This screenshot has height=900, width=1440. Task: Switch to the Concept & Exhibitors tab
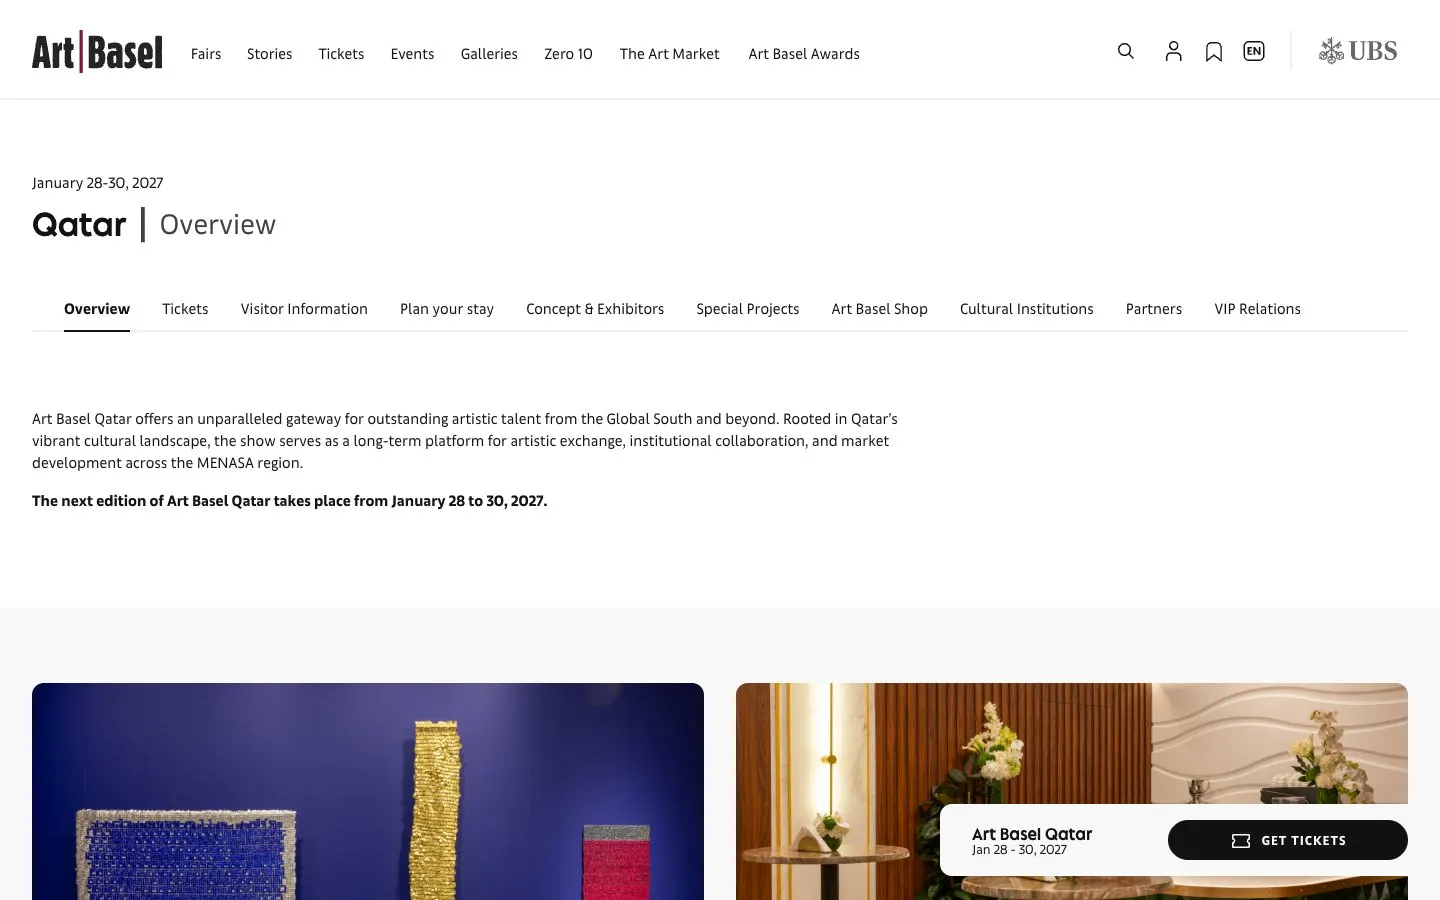point(595,309)
